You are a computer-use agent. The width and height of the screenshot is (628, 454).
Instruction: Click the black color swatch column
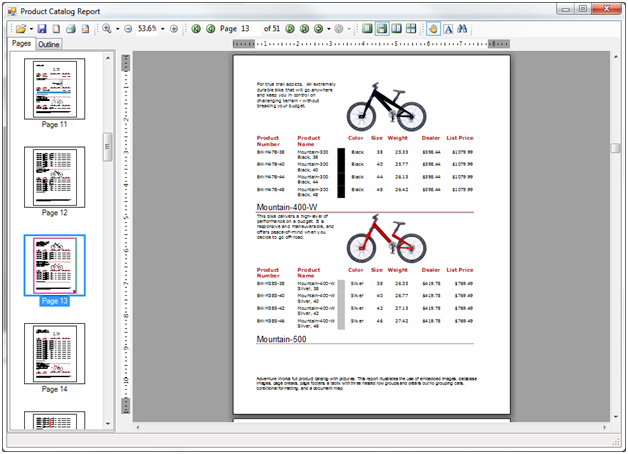(341, 173)
